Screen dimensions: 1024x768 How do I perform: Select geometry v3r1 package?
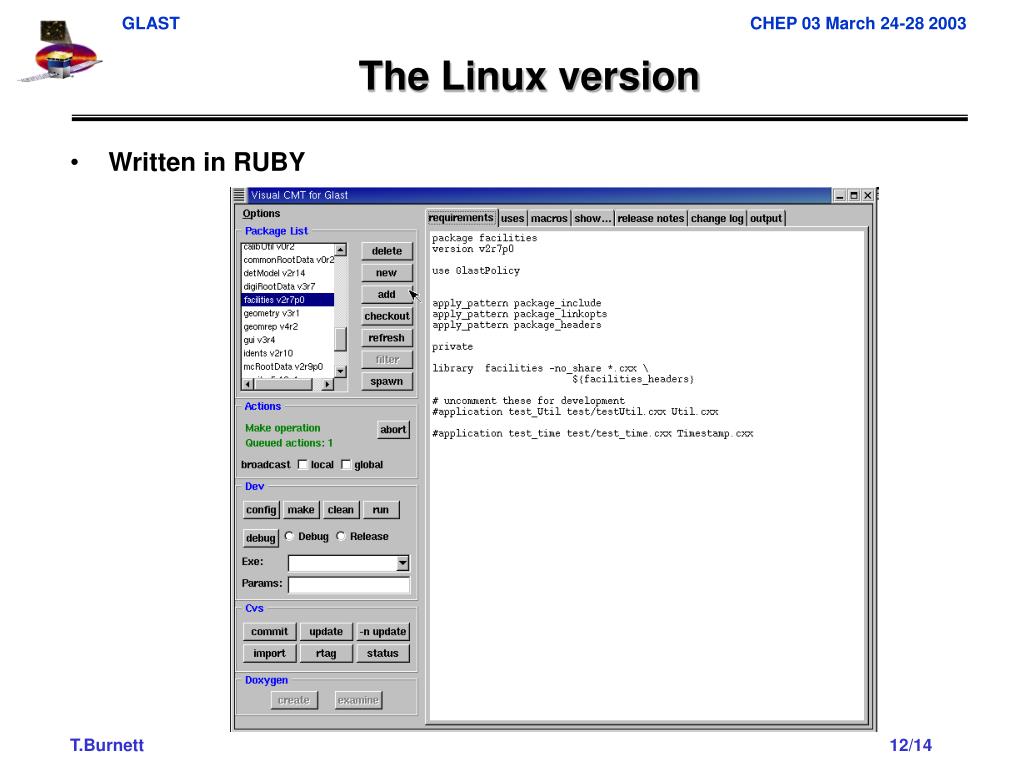tap(288, 313)
